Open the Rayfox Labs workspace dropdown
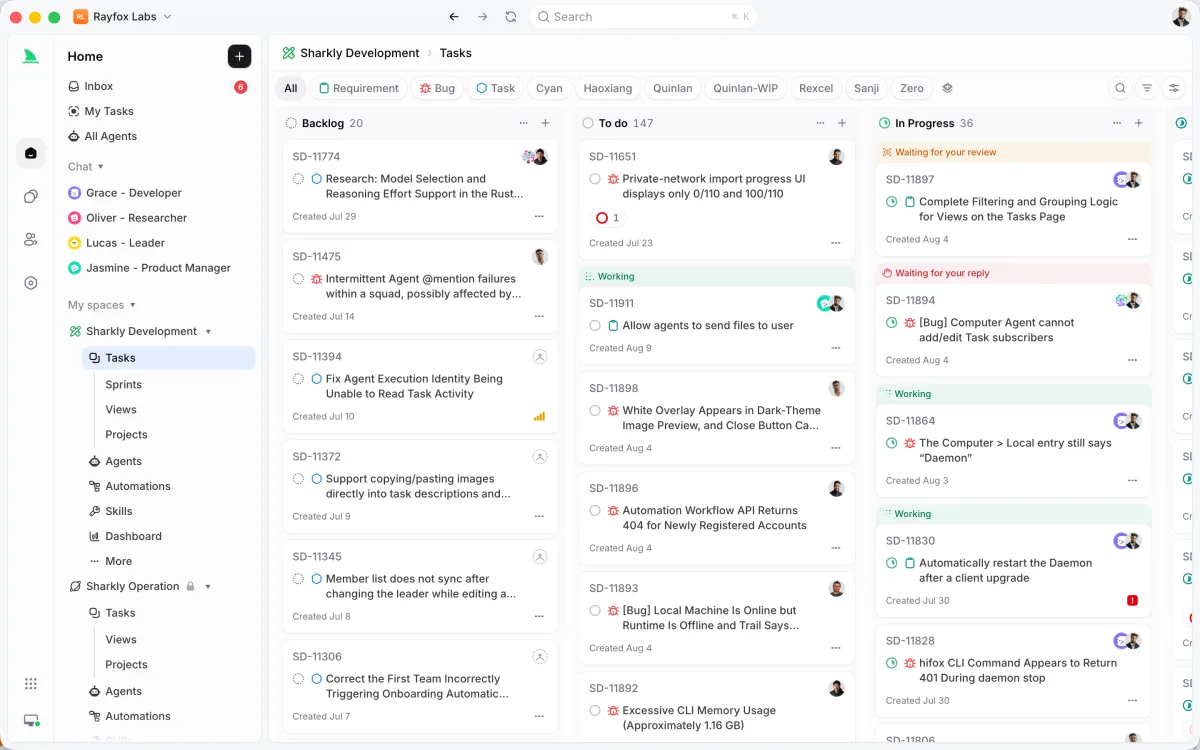1200x750 pixels. 123,17
